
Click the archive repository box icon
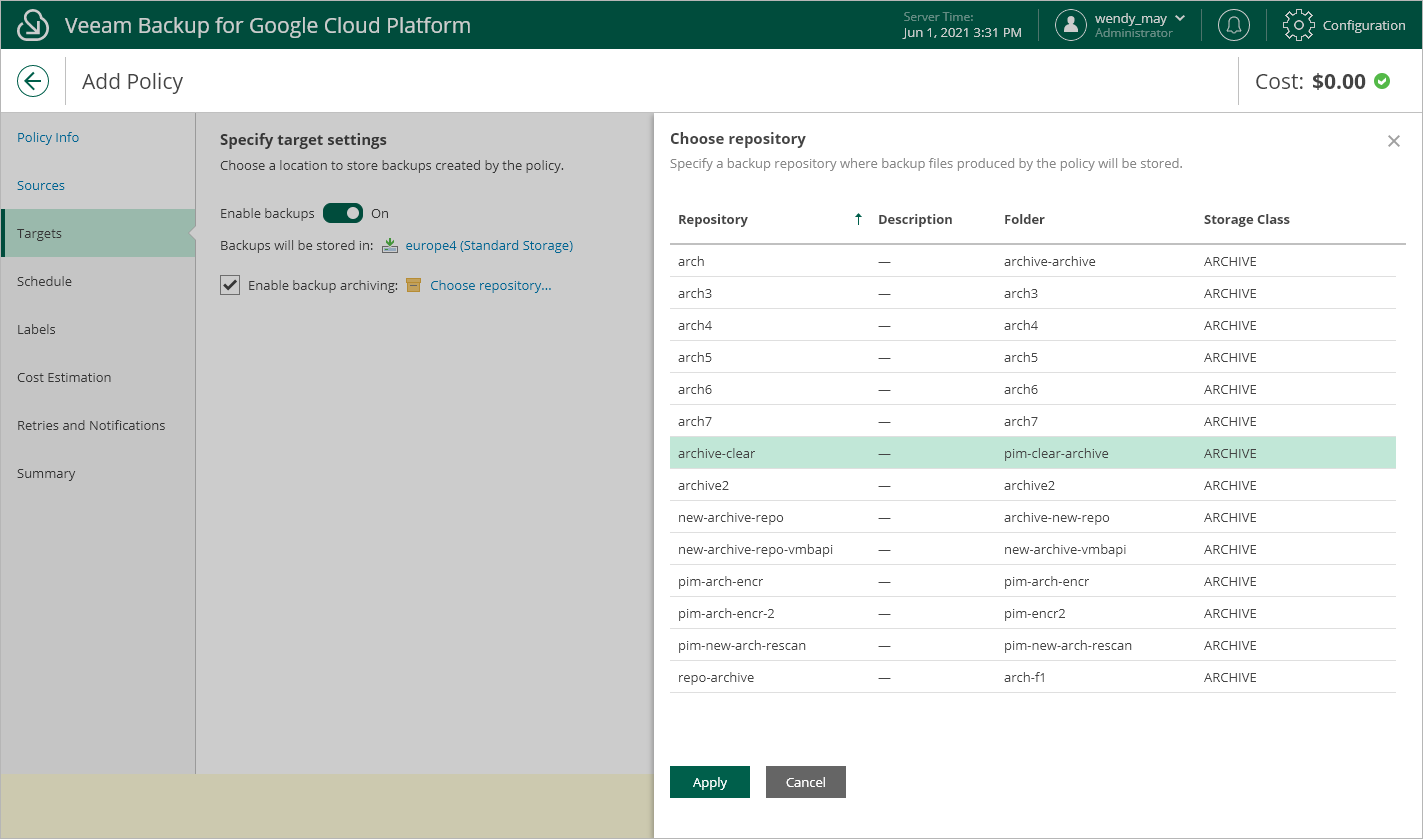tap(413, 285)
